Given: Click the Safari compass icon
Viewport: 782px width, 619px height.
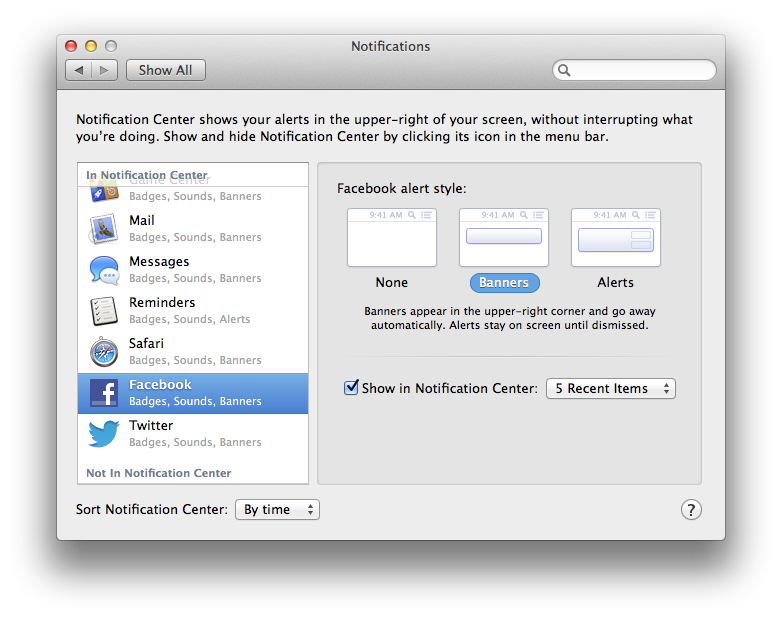Looking at the screenshot, I should coord(104,352).
